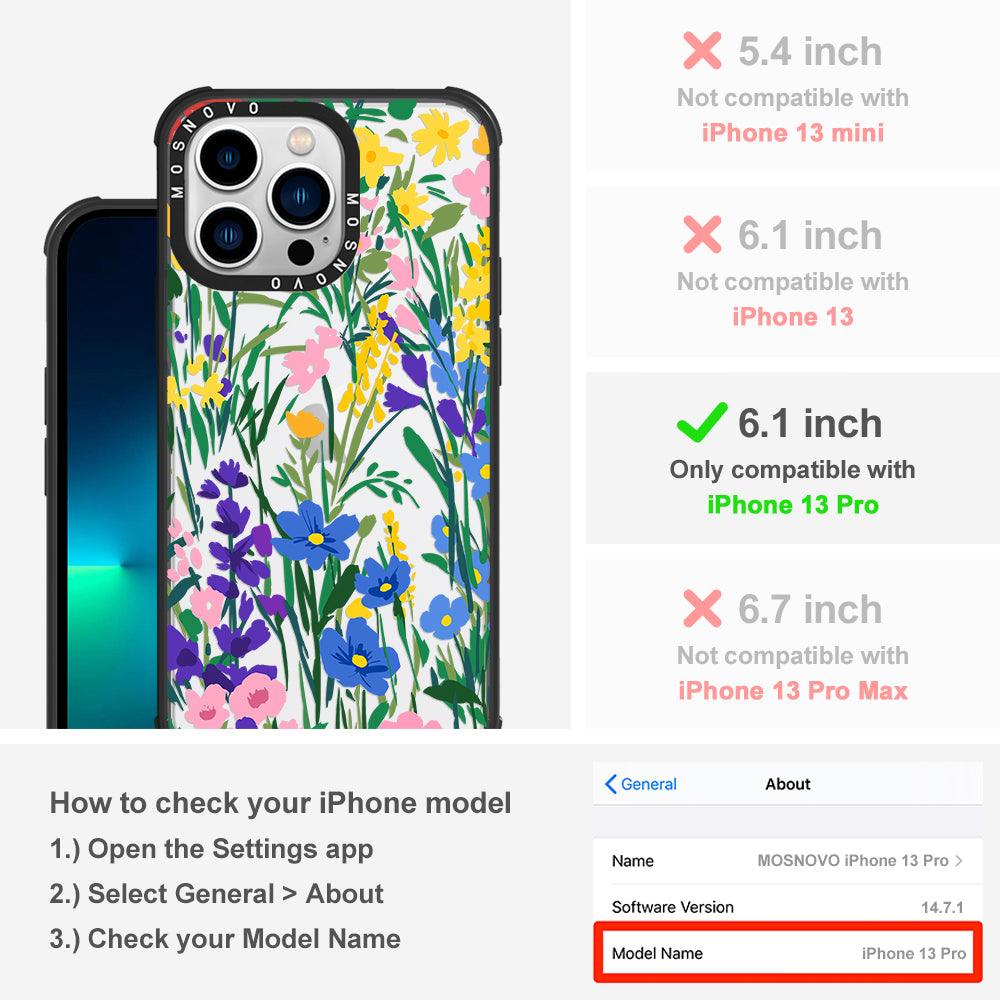The height and width of the screenshot is (1000, 1000).
Task: Select the Model Name row
Action: (x=788, y=953)
